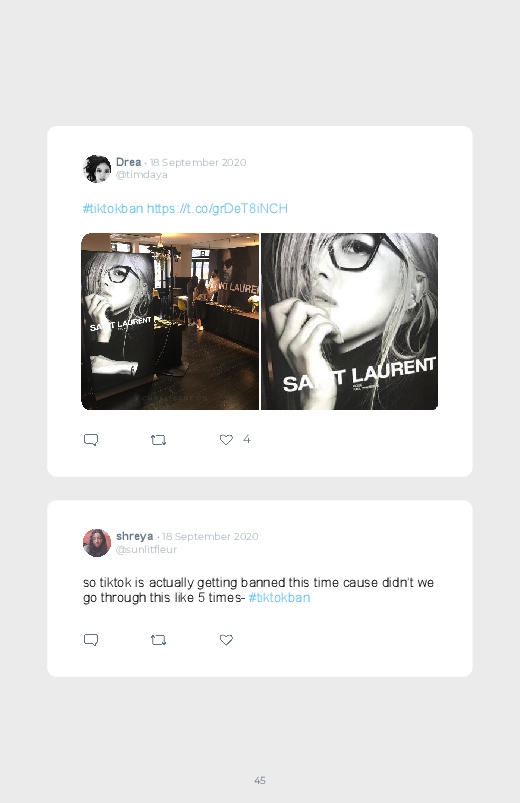Like shreya's tweet with the heart icon

[x=226, y=640]
